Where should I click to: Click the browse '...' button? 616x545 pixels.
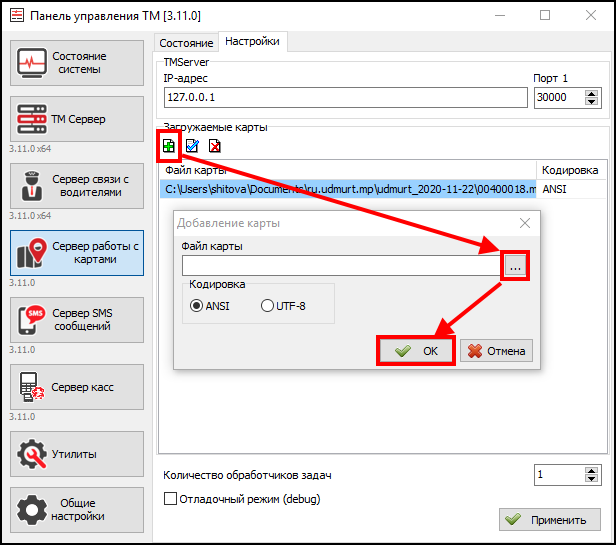coord(515,266)
